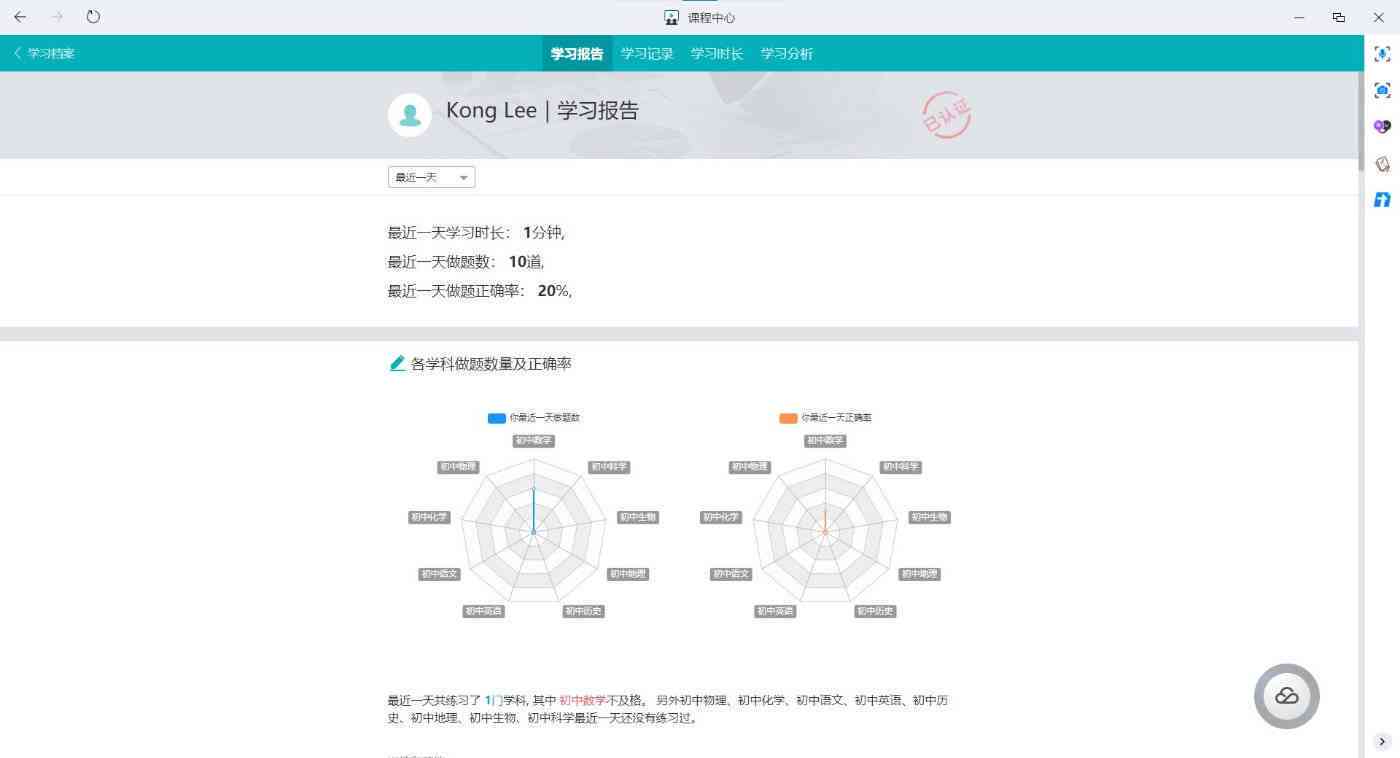Go back with the browser back arrow

(x=20, y=17)
